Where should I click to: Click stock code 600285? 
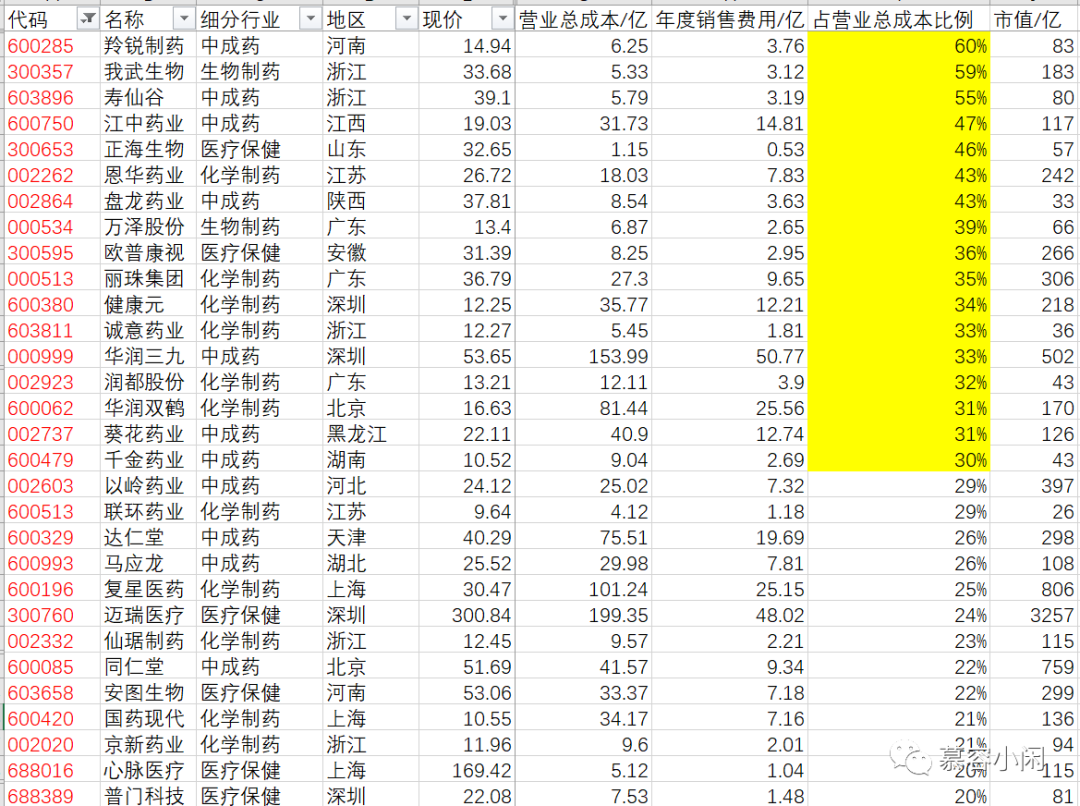point(41,46)
